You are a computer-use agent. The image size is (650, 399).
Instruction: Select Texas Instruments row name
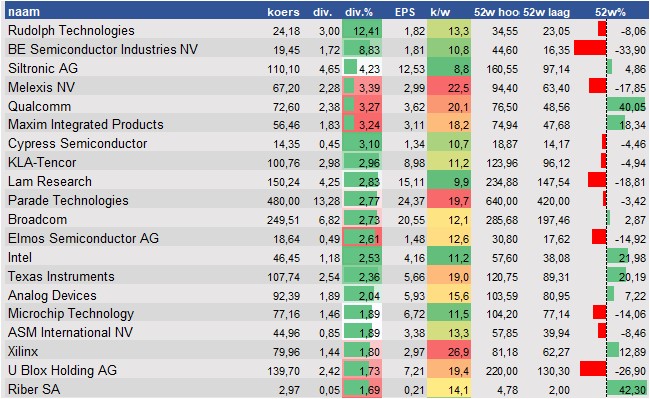(x=61, y=276)
